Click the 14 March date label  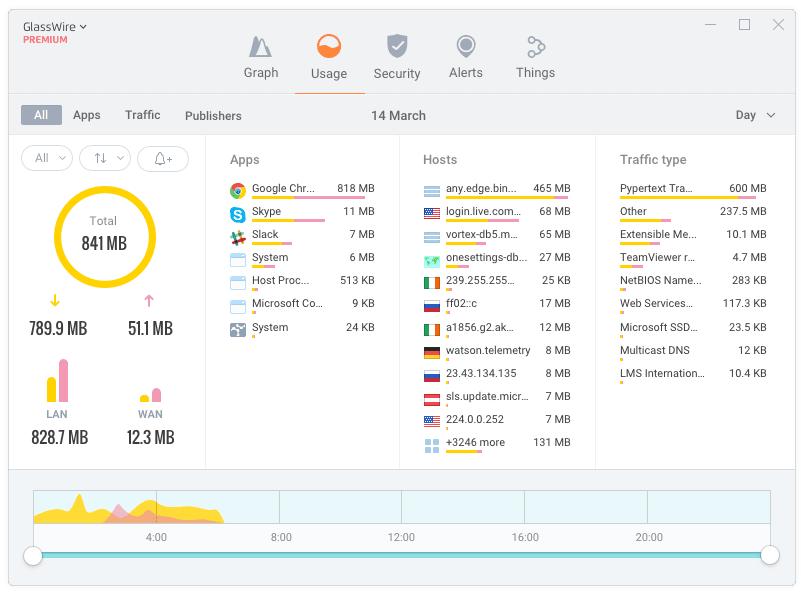tap(398, 116)
